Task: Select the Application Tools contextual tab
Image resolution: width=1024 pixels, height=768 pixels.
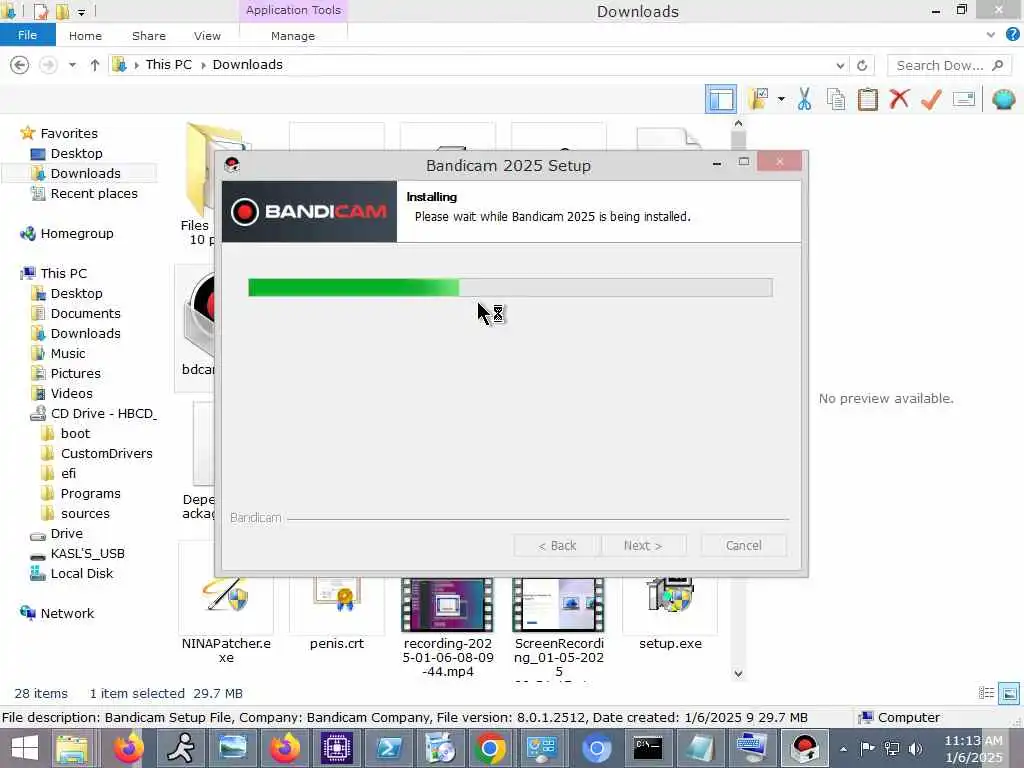Action: point(293,10)
